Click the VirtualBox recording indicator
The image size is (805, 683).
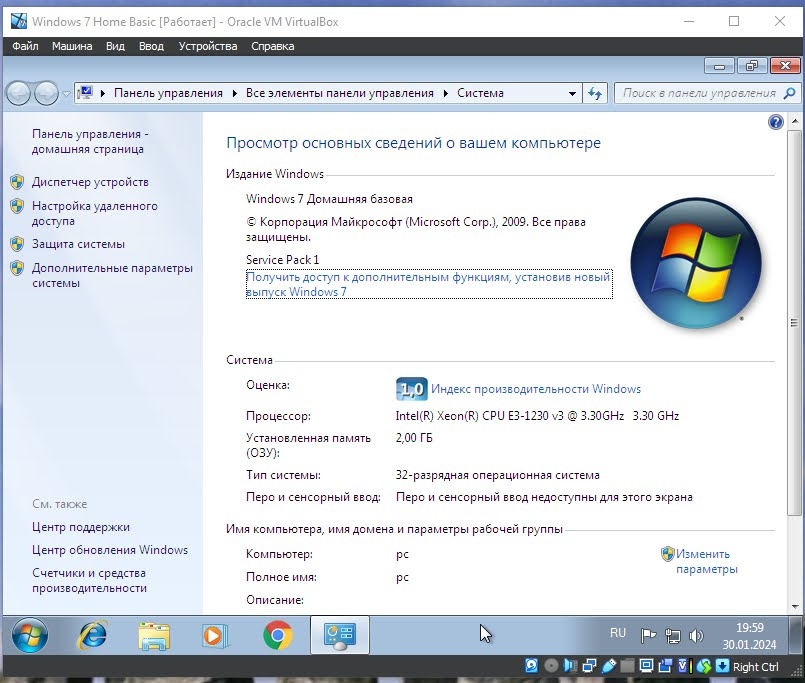tap(665, 666)
